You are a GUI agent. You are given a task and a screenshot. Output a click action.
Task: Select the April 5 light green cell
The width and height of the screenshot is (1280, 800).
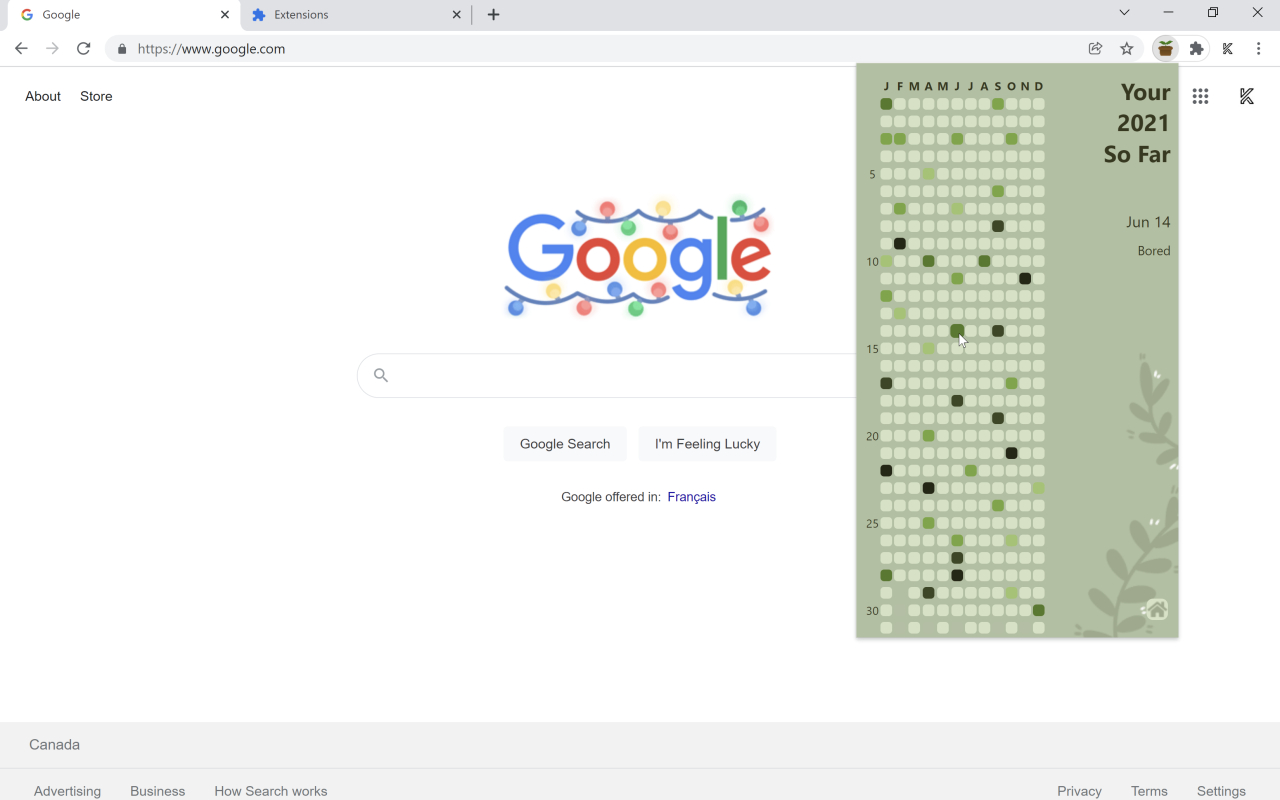click(928, 174)
